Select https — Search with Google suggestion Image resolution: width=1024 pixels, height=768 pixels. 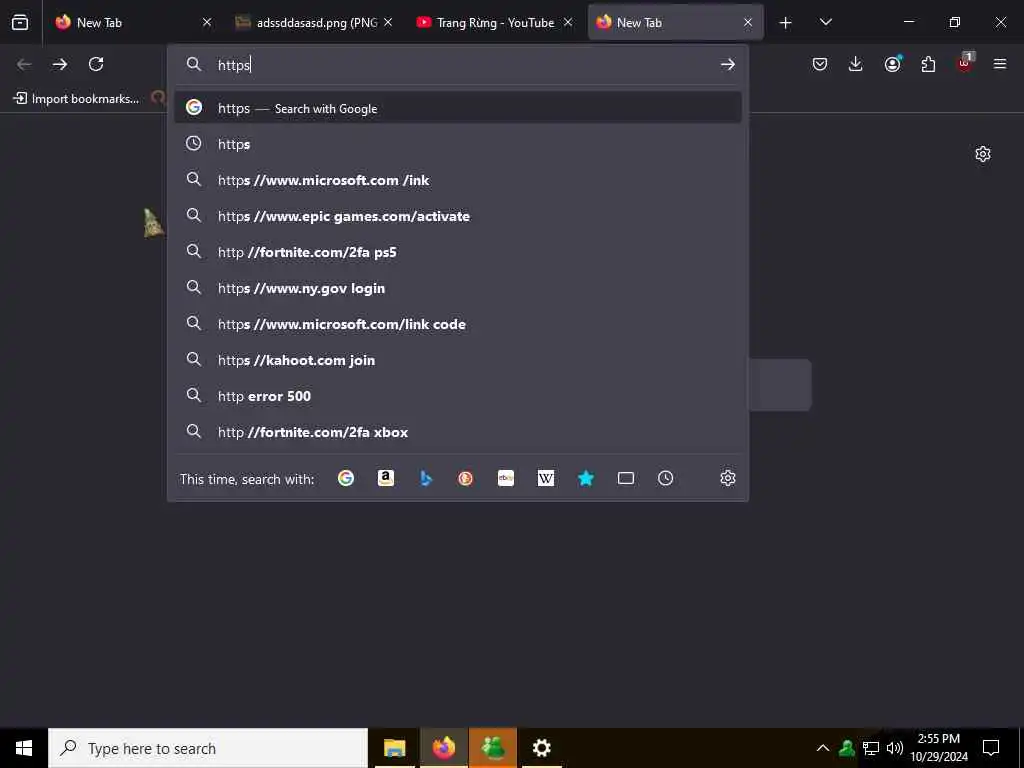point(457,108)
